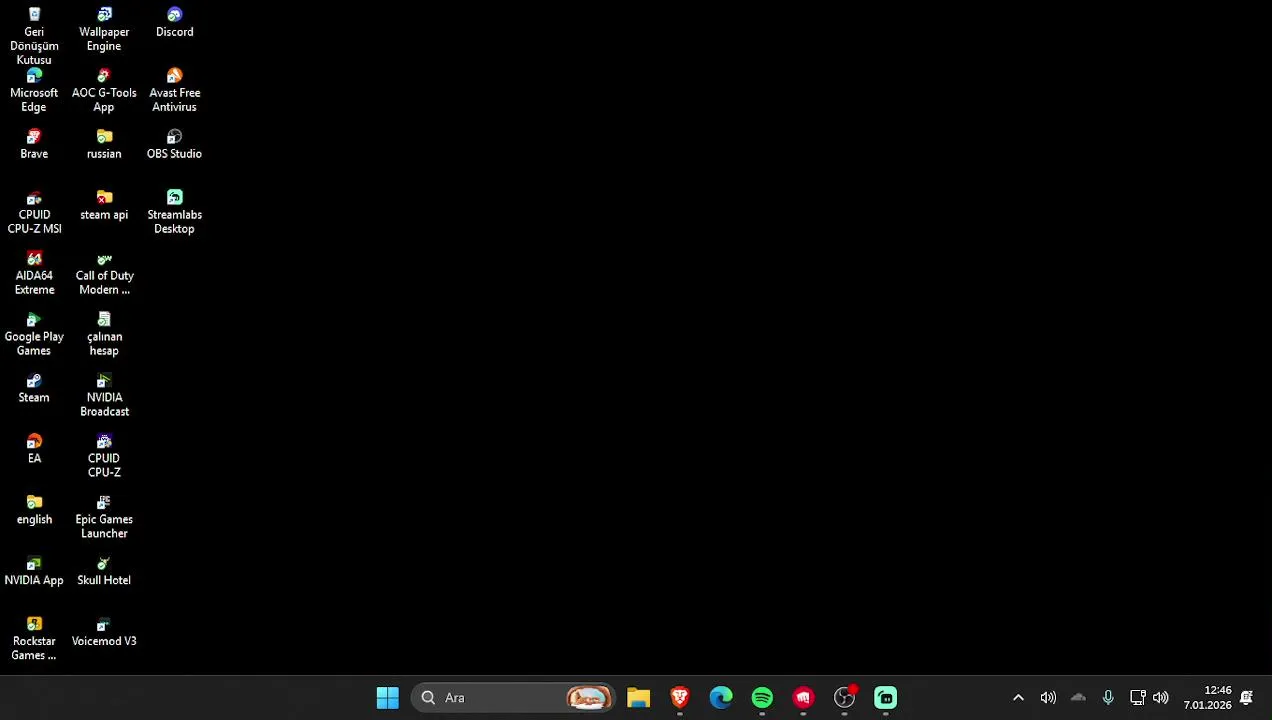
Task: Select OBS Studio desktop shortcut
Action: (174, 144)
